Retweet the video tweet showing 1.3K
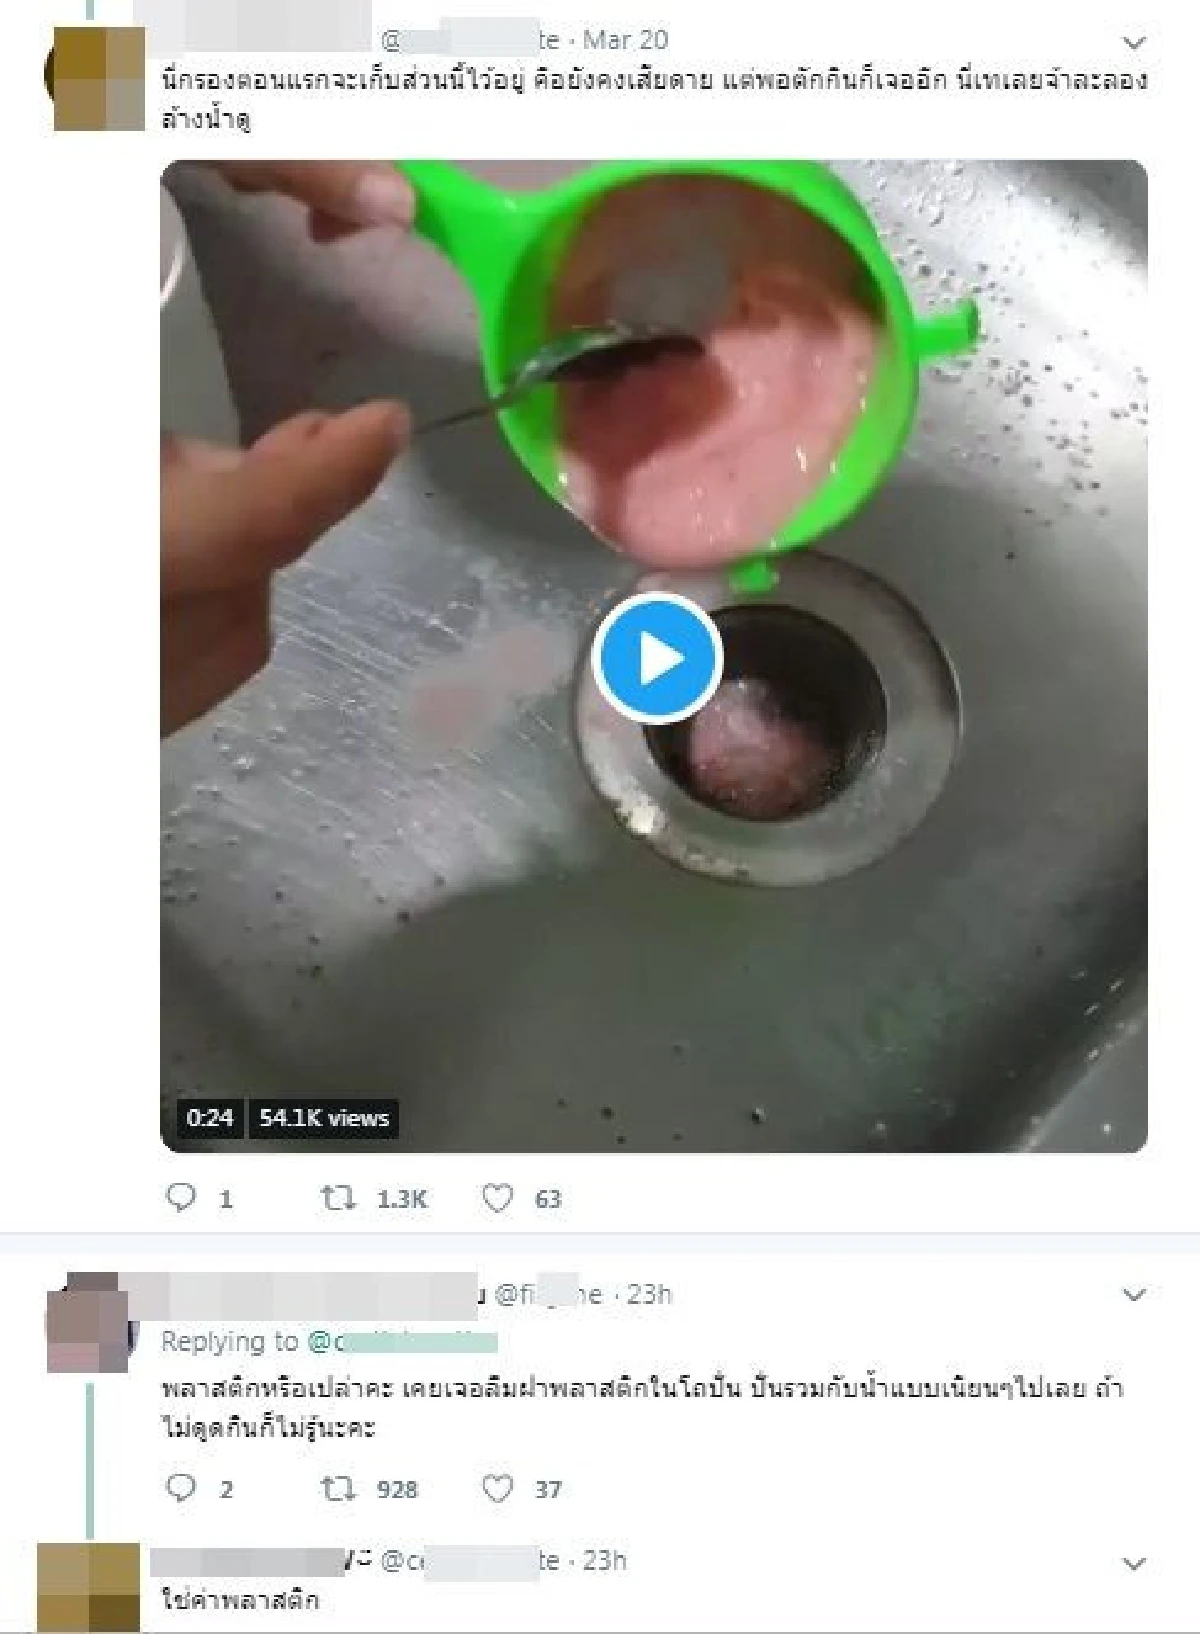Image resolution: width=1200 pixels, height=1634 pixels. (338, 1198)
